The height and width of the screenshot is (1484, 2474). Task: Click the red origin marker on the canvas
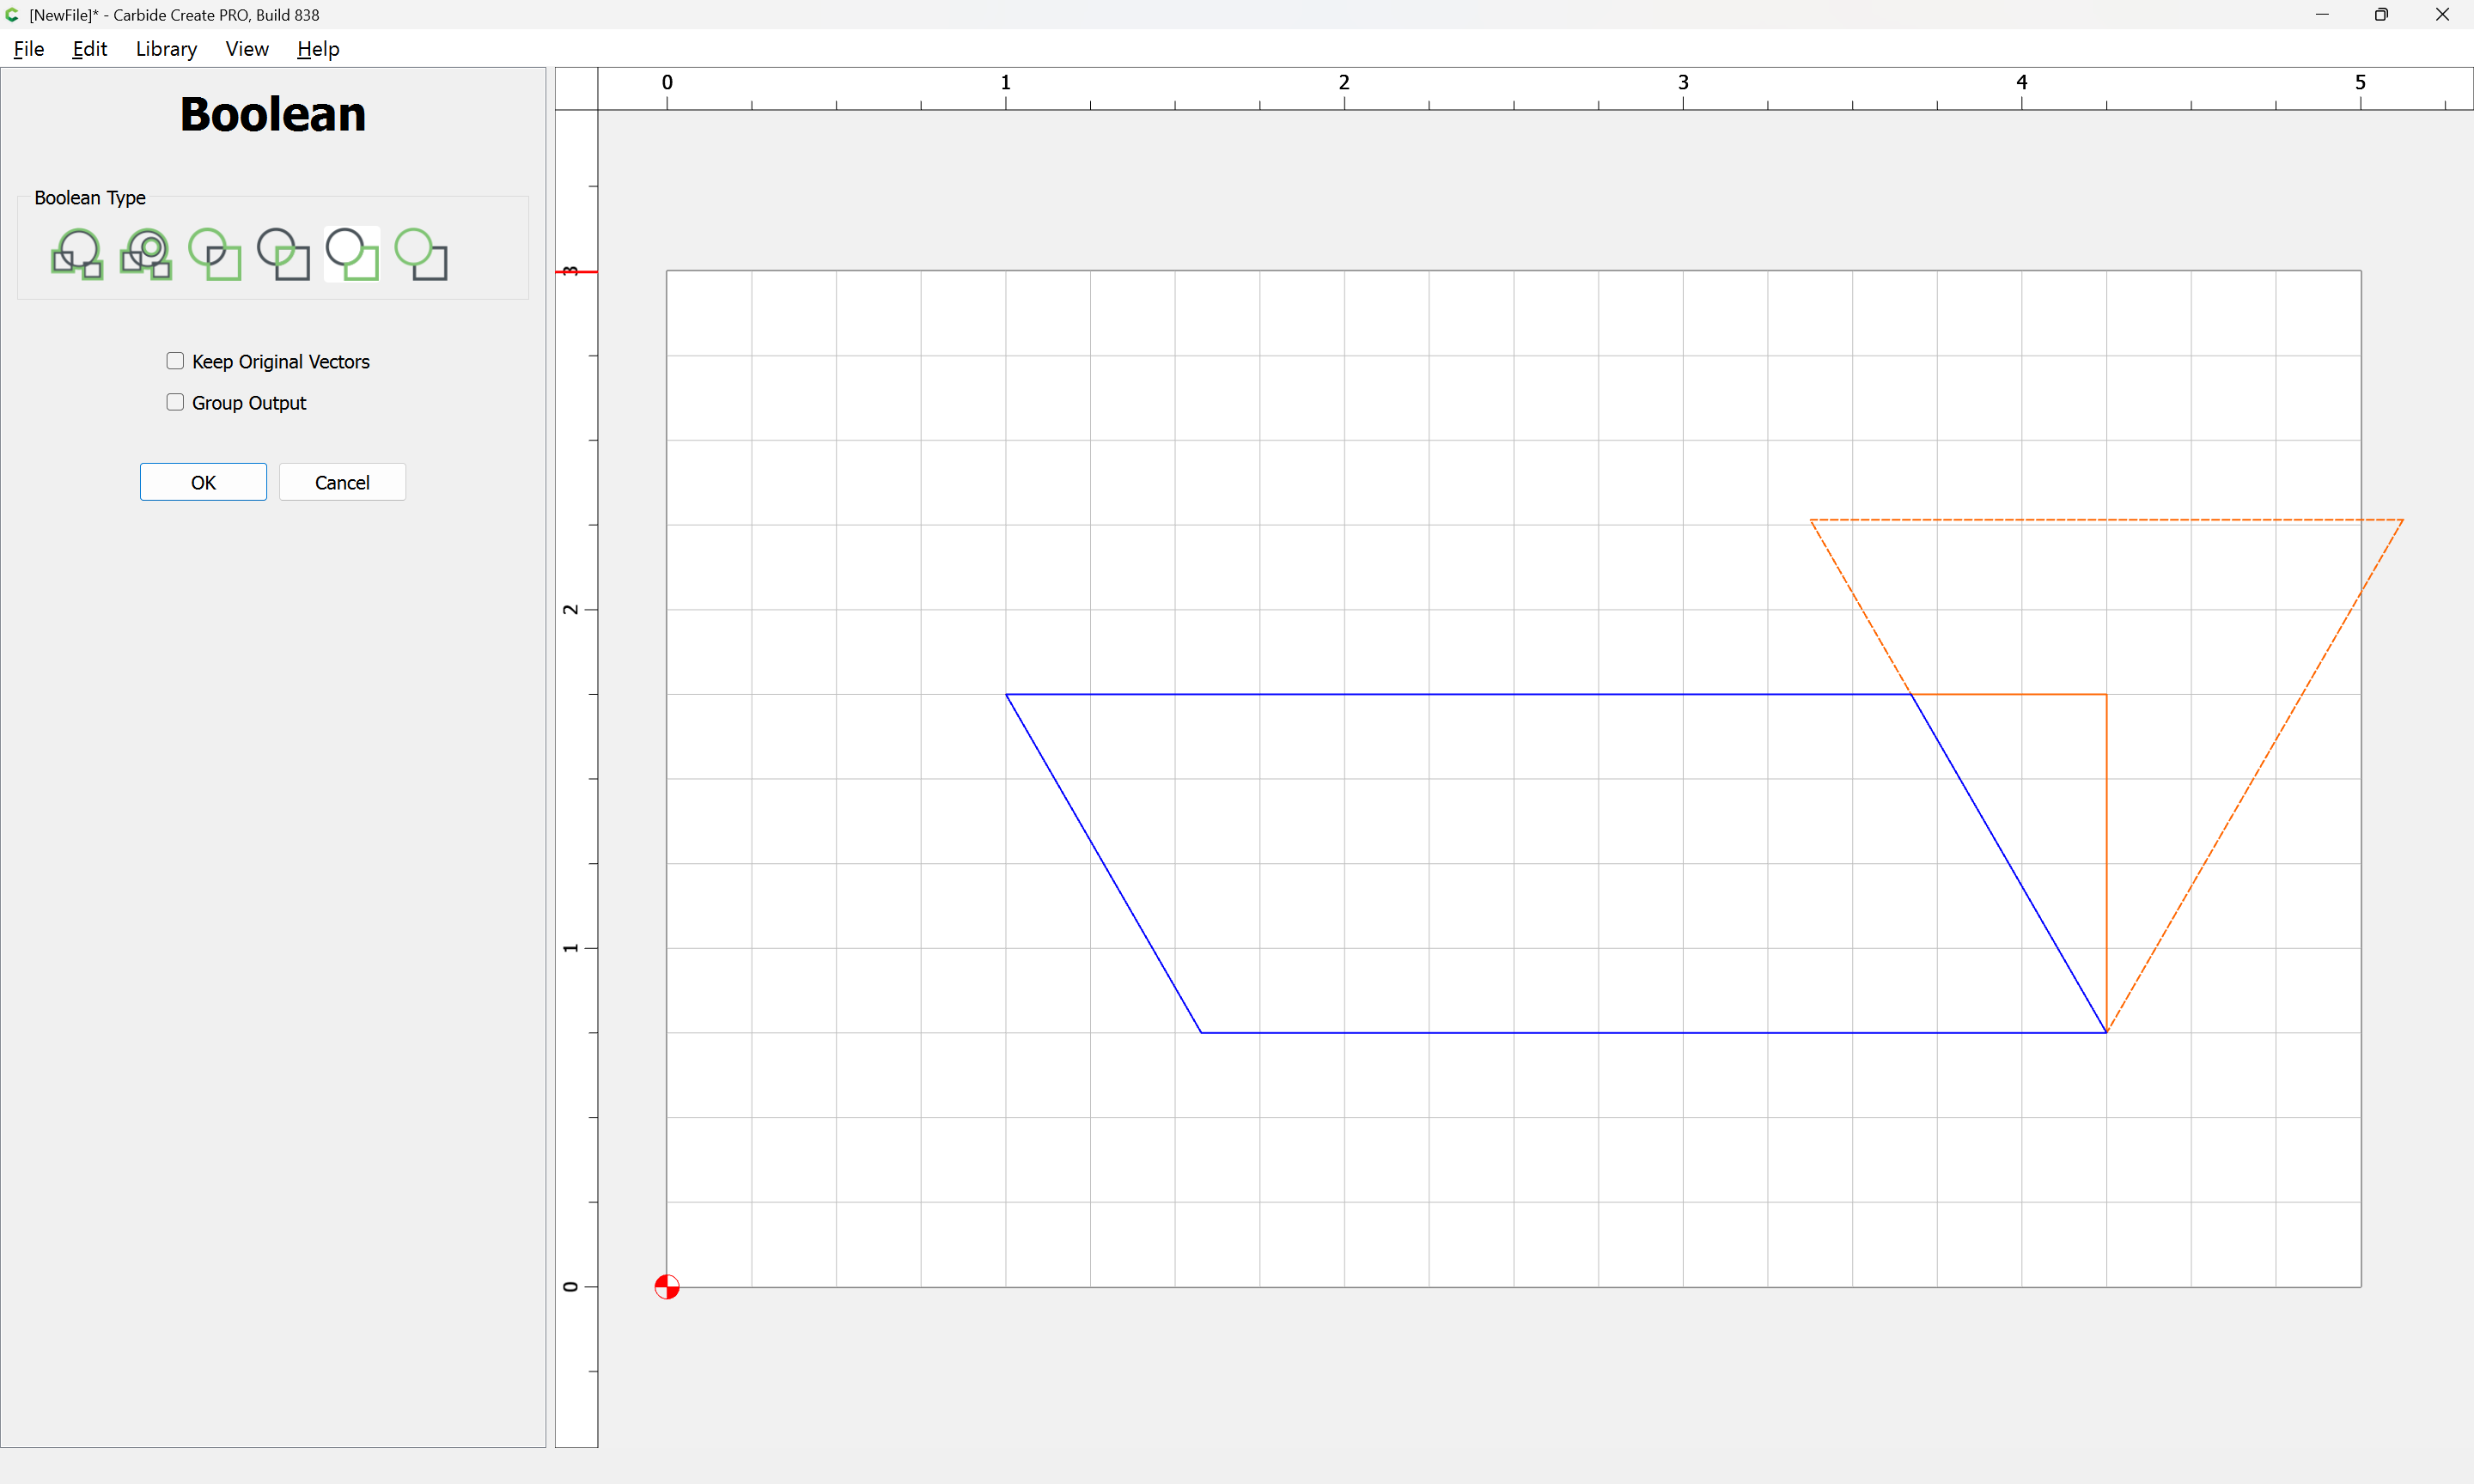[x=667, y=1286]
